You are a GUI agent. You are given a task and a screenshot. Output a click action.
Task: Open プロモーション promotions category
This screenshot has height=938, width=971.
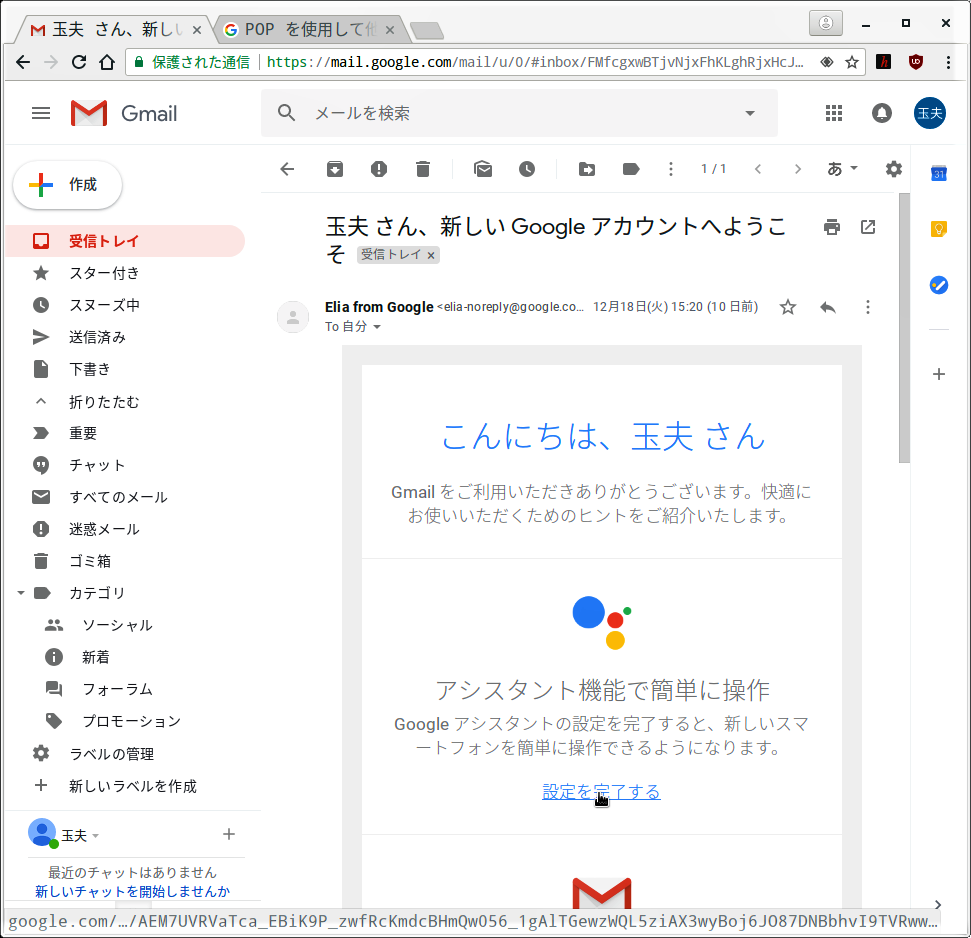click(x=131, y=721)
